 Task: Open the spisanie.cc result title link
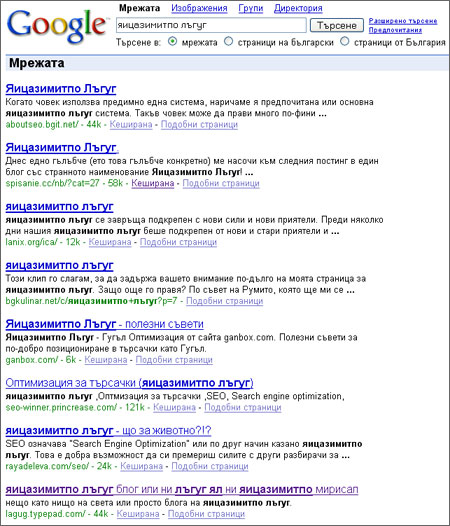62,148
